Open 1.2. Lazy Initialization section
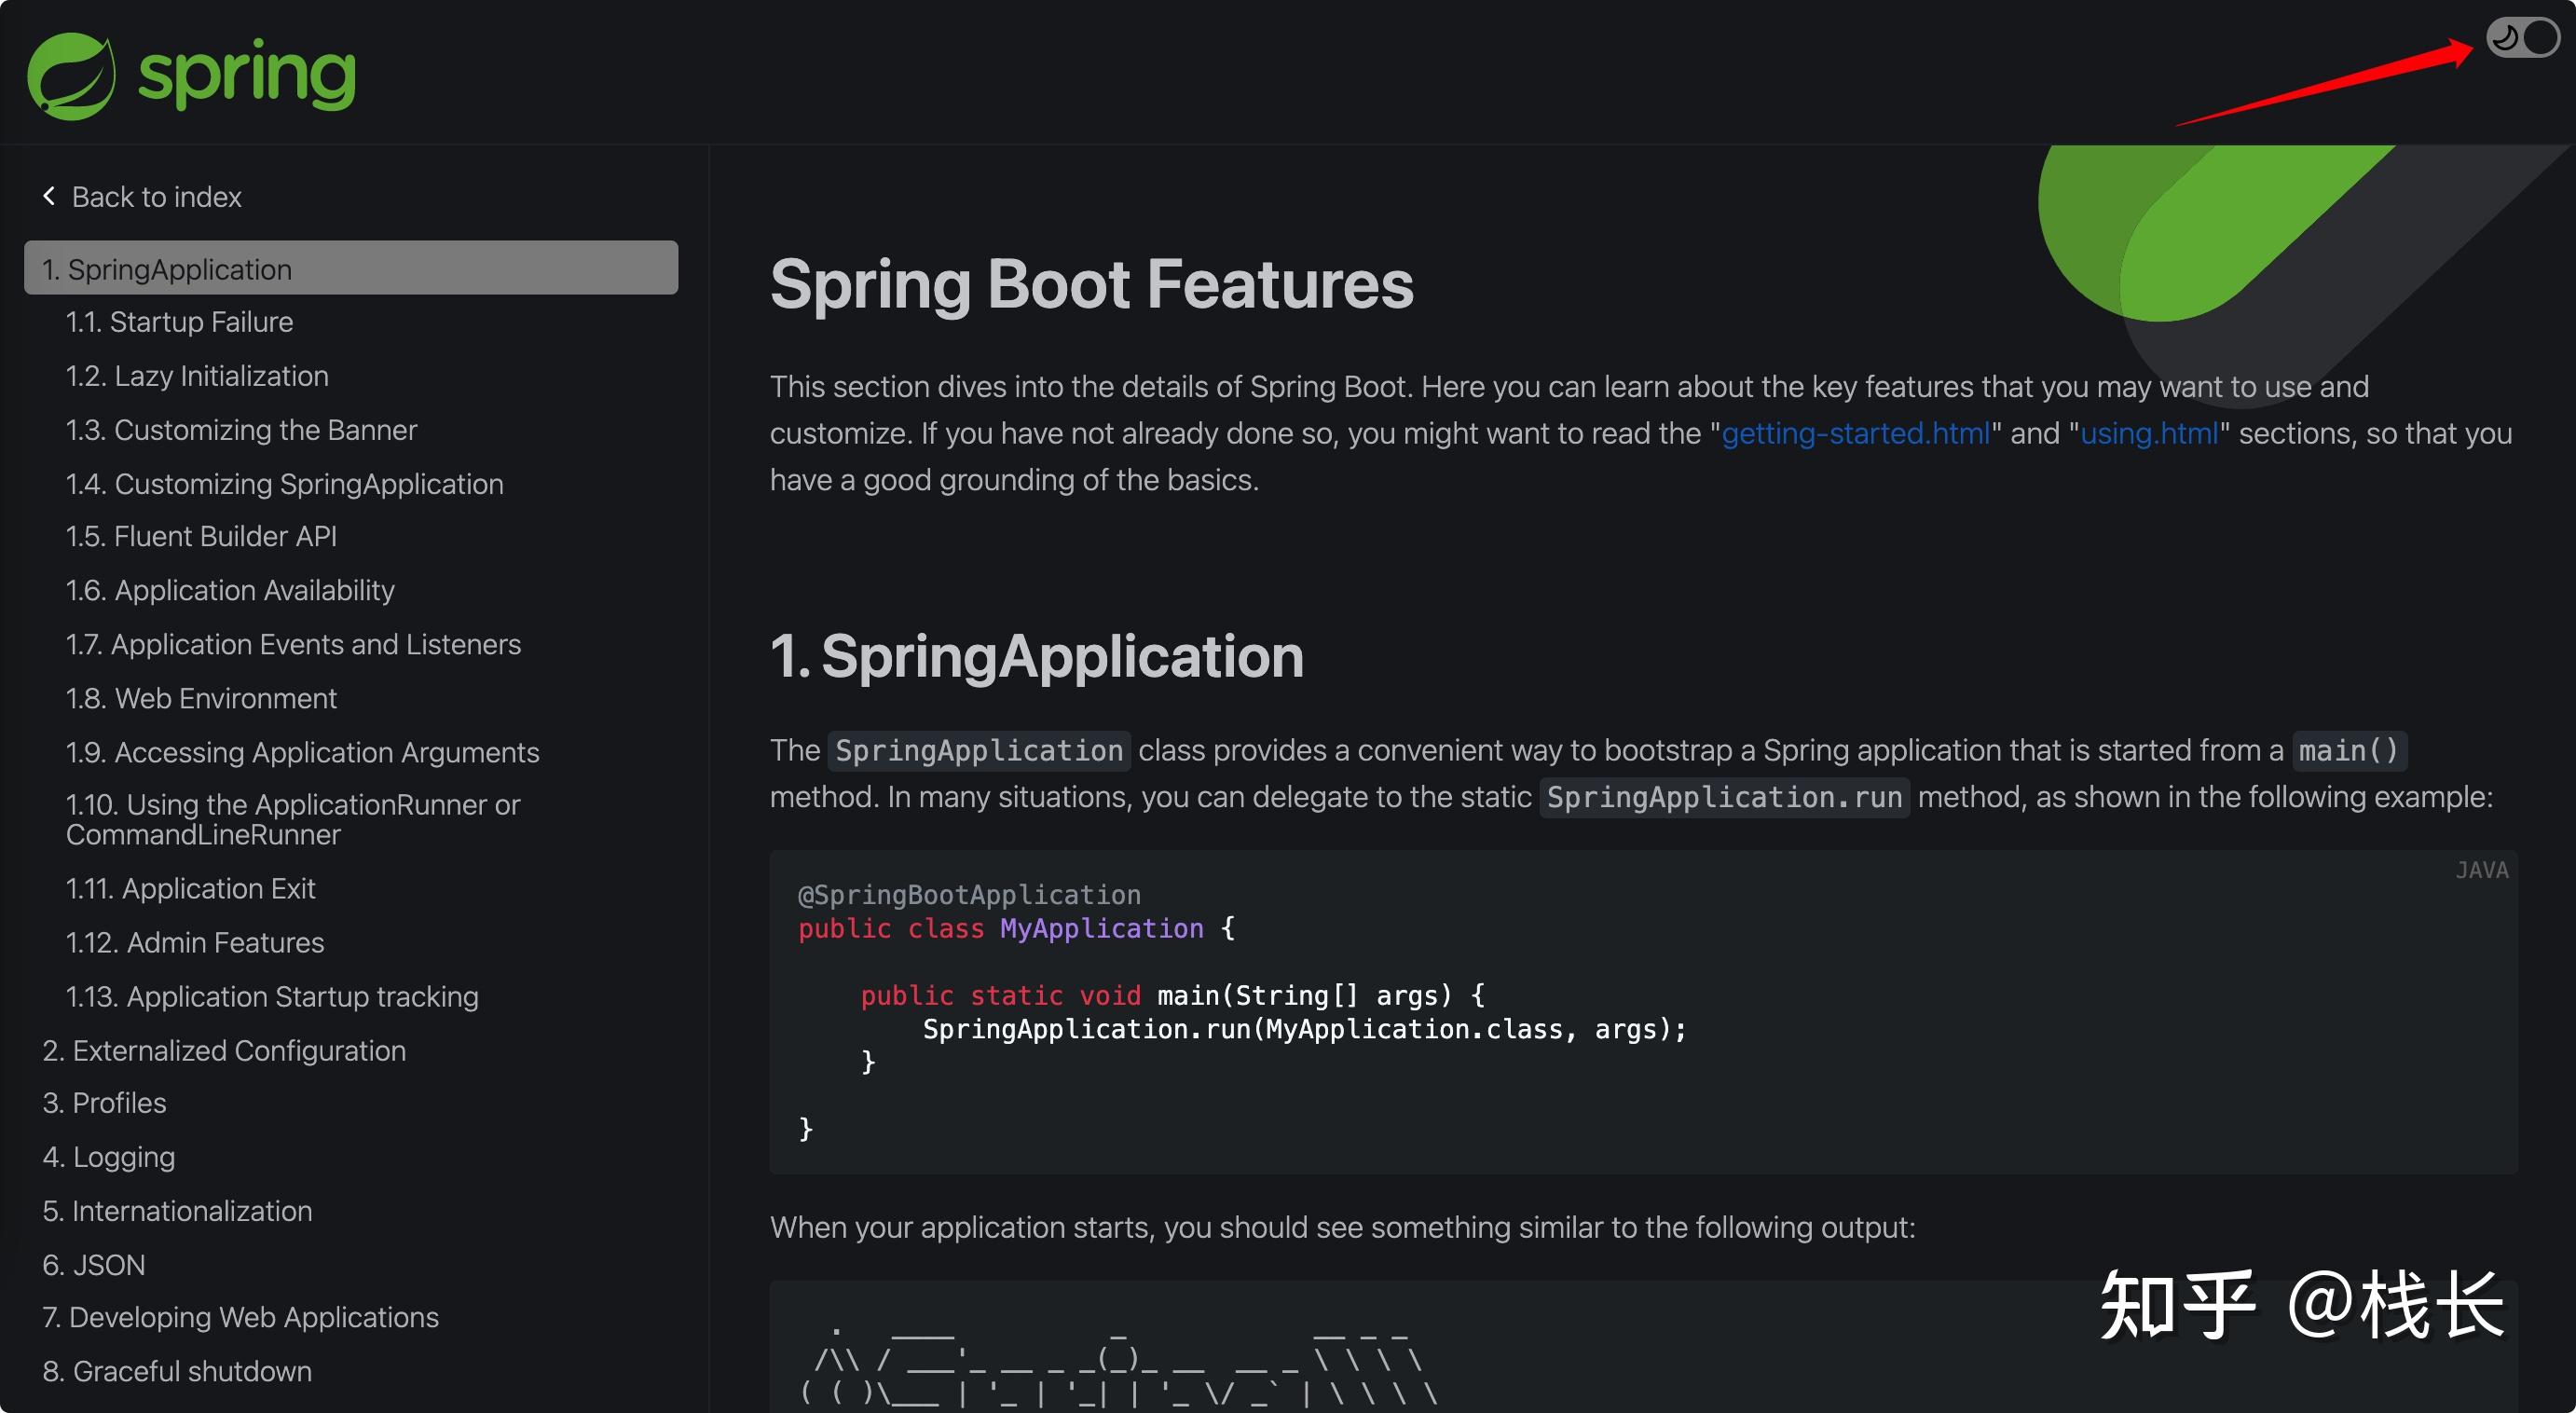2576x1413 pixels. (196, 375)
